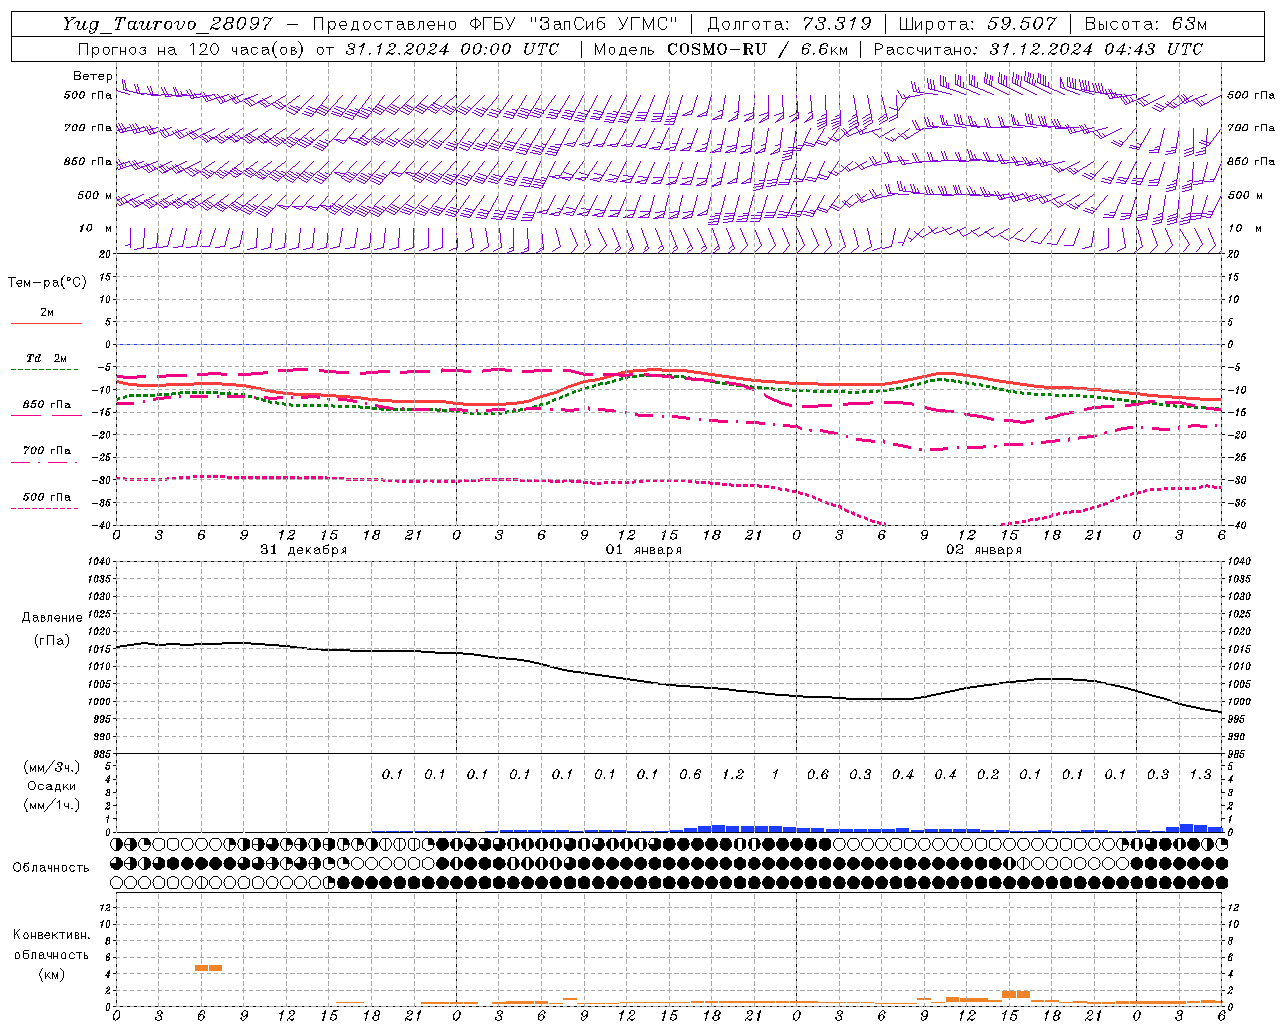
Task: Click the 31 декабря date label
Action: (x=304, y=550)
